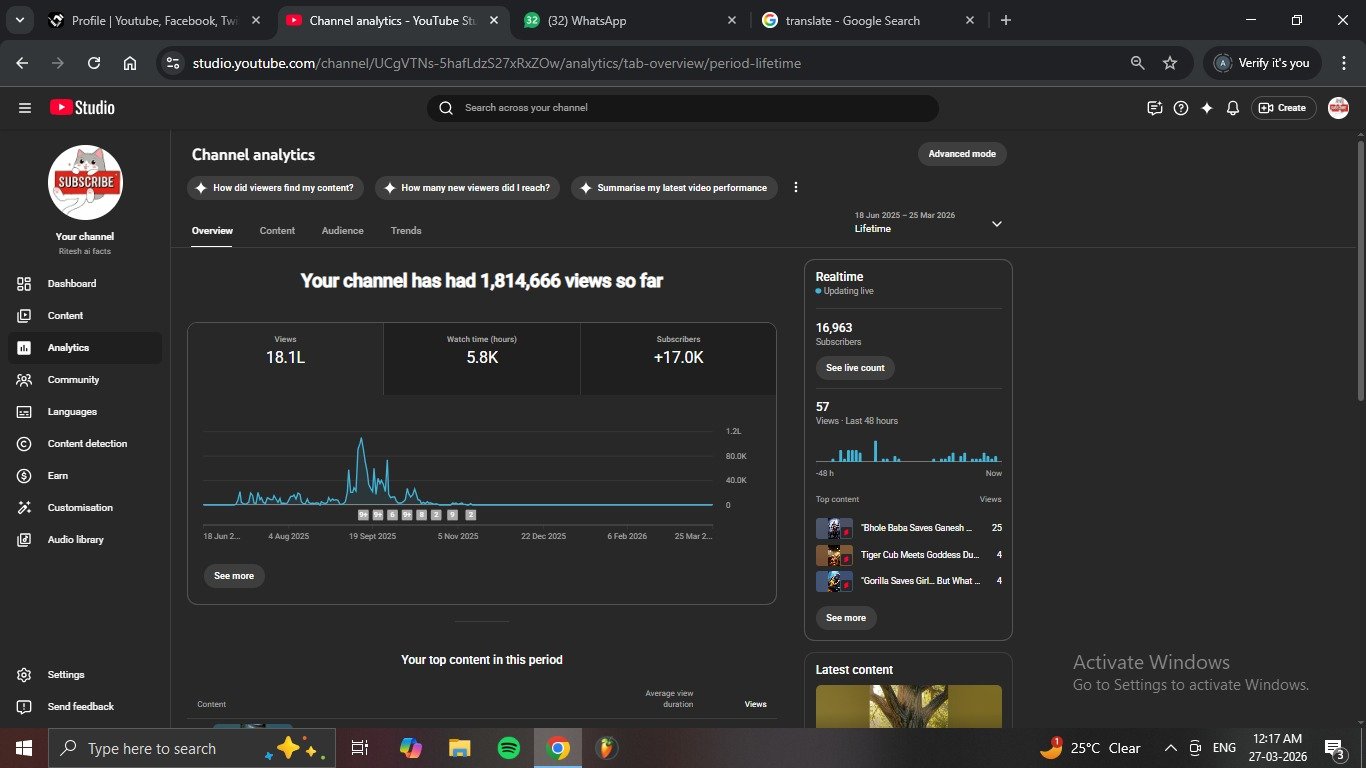Click the notifications bell icon
1366x768 pixels.
(x=1233, y=108)
